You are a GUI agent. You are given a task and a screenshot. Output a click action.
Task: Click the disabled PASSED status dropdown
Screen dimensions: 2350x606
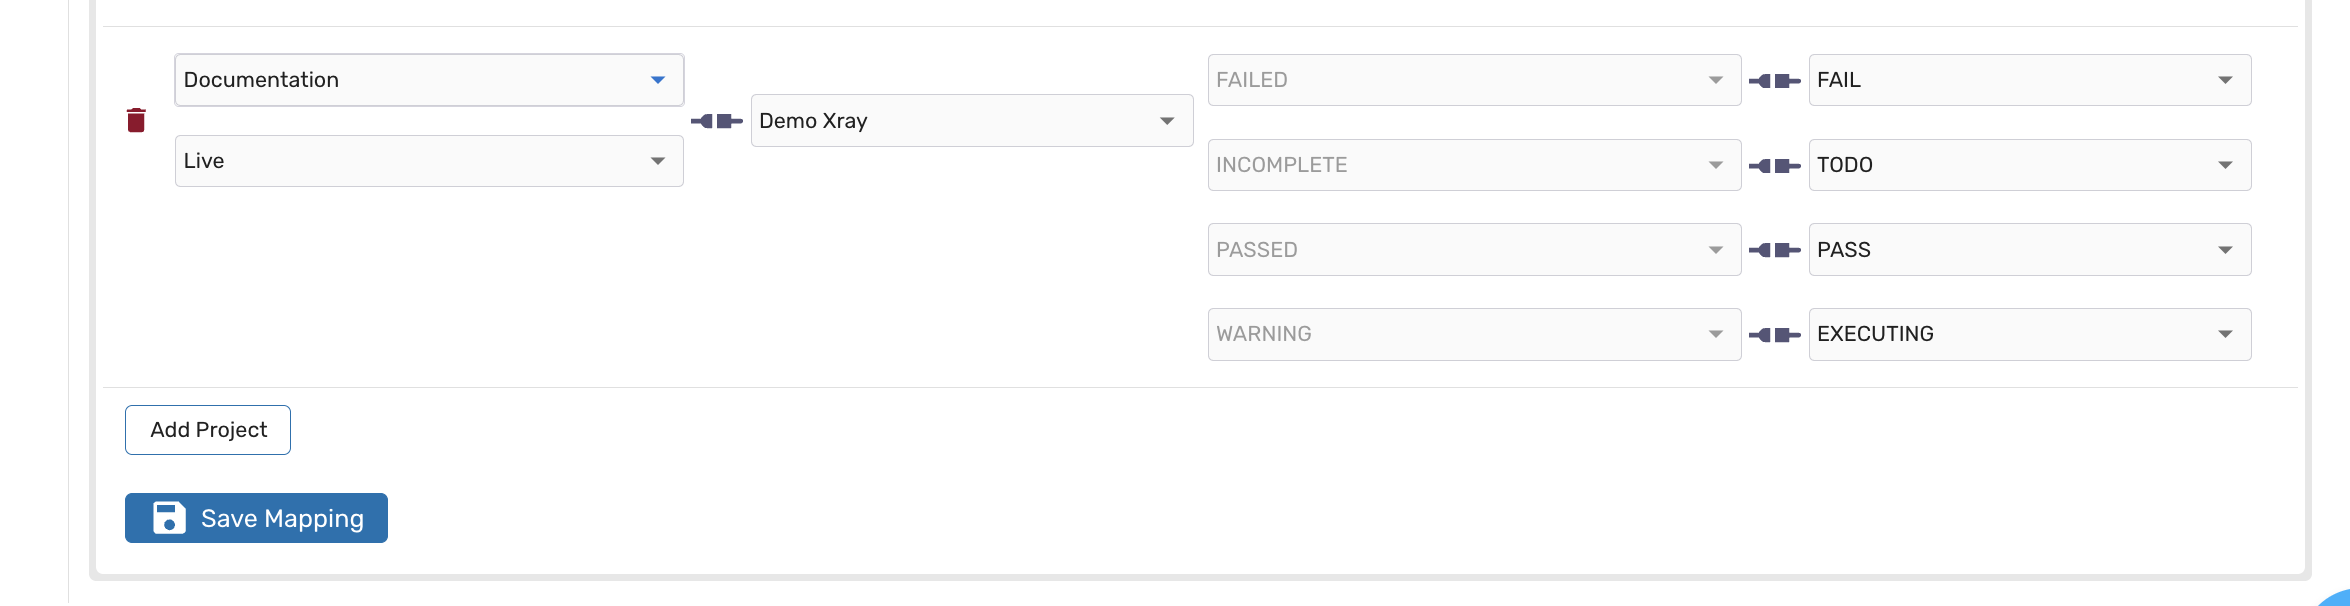click(1474, 250)
